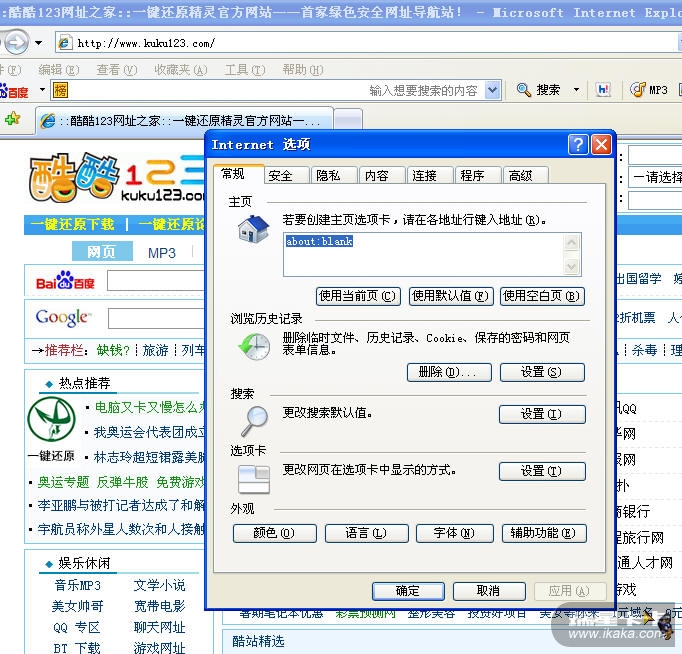Open the 搜索 options dropdown arrow
This screenshot has width=682, height=654.
point(576,90)
